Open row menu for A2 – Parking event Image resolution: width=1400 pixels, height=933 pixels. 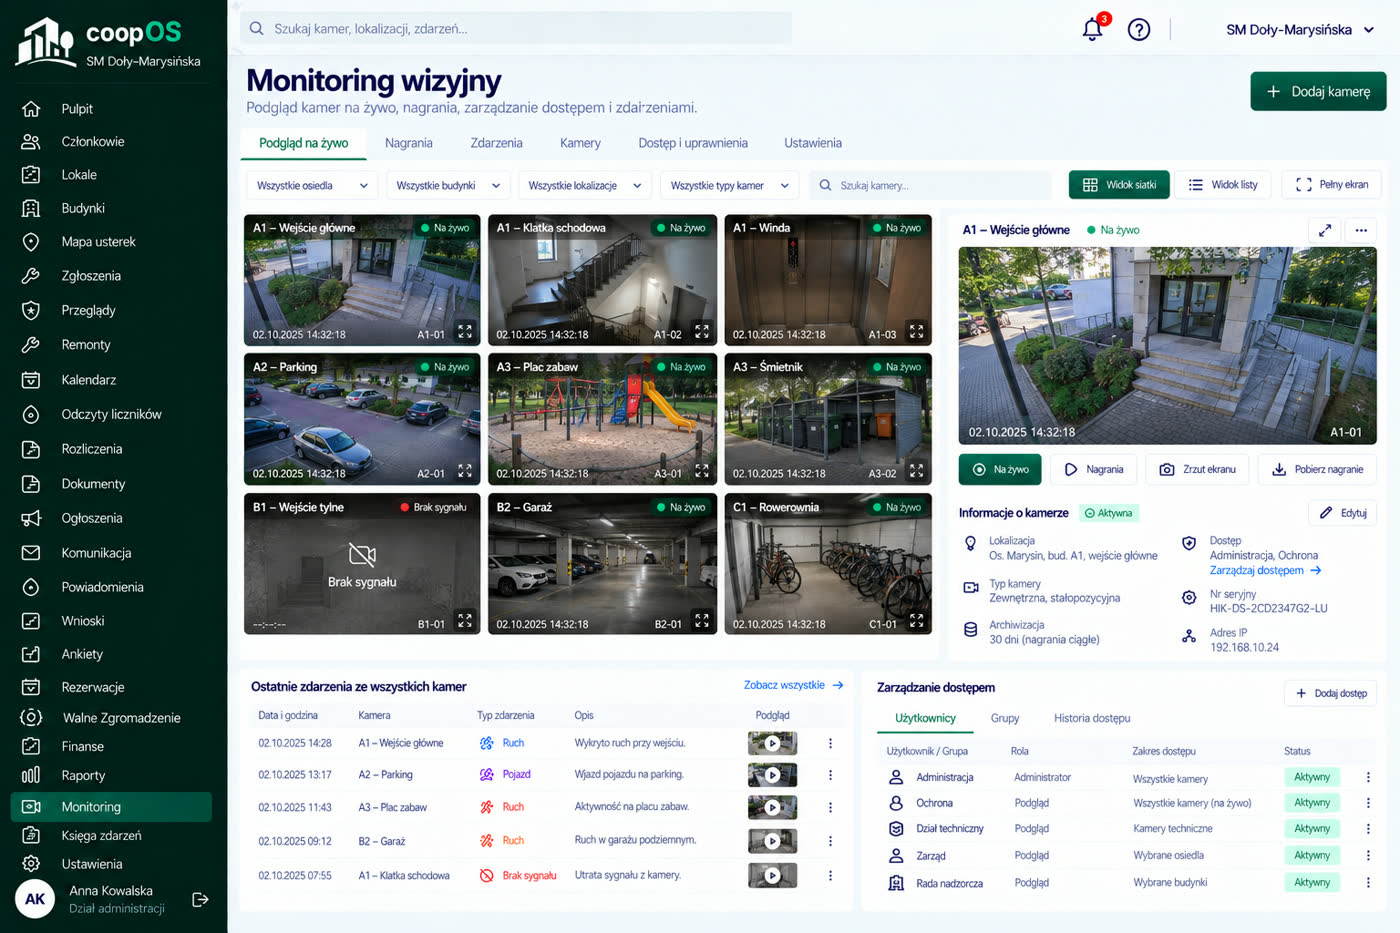click(x=830, y=775)
